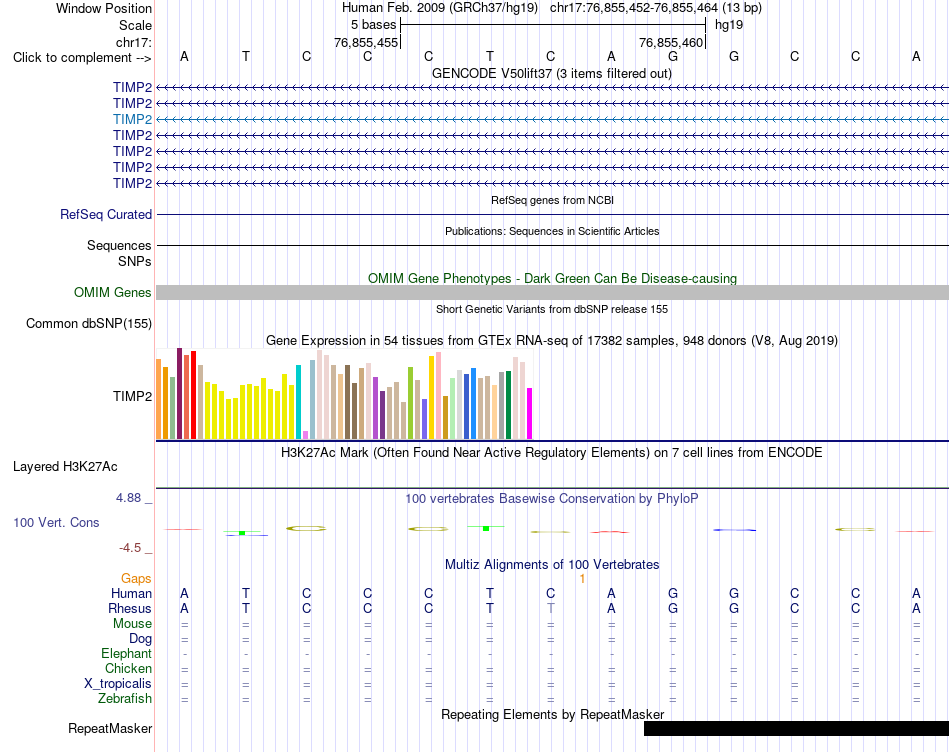
Task: Click the GENCODE V50lift37 track title
Action: [x=552, y=74]
